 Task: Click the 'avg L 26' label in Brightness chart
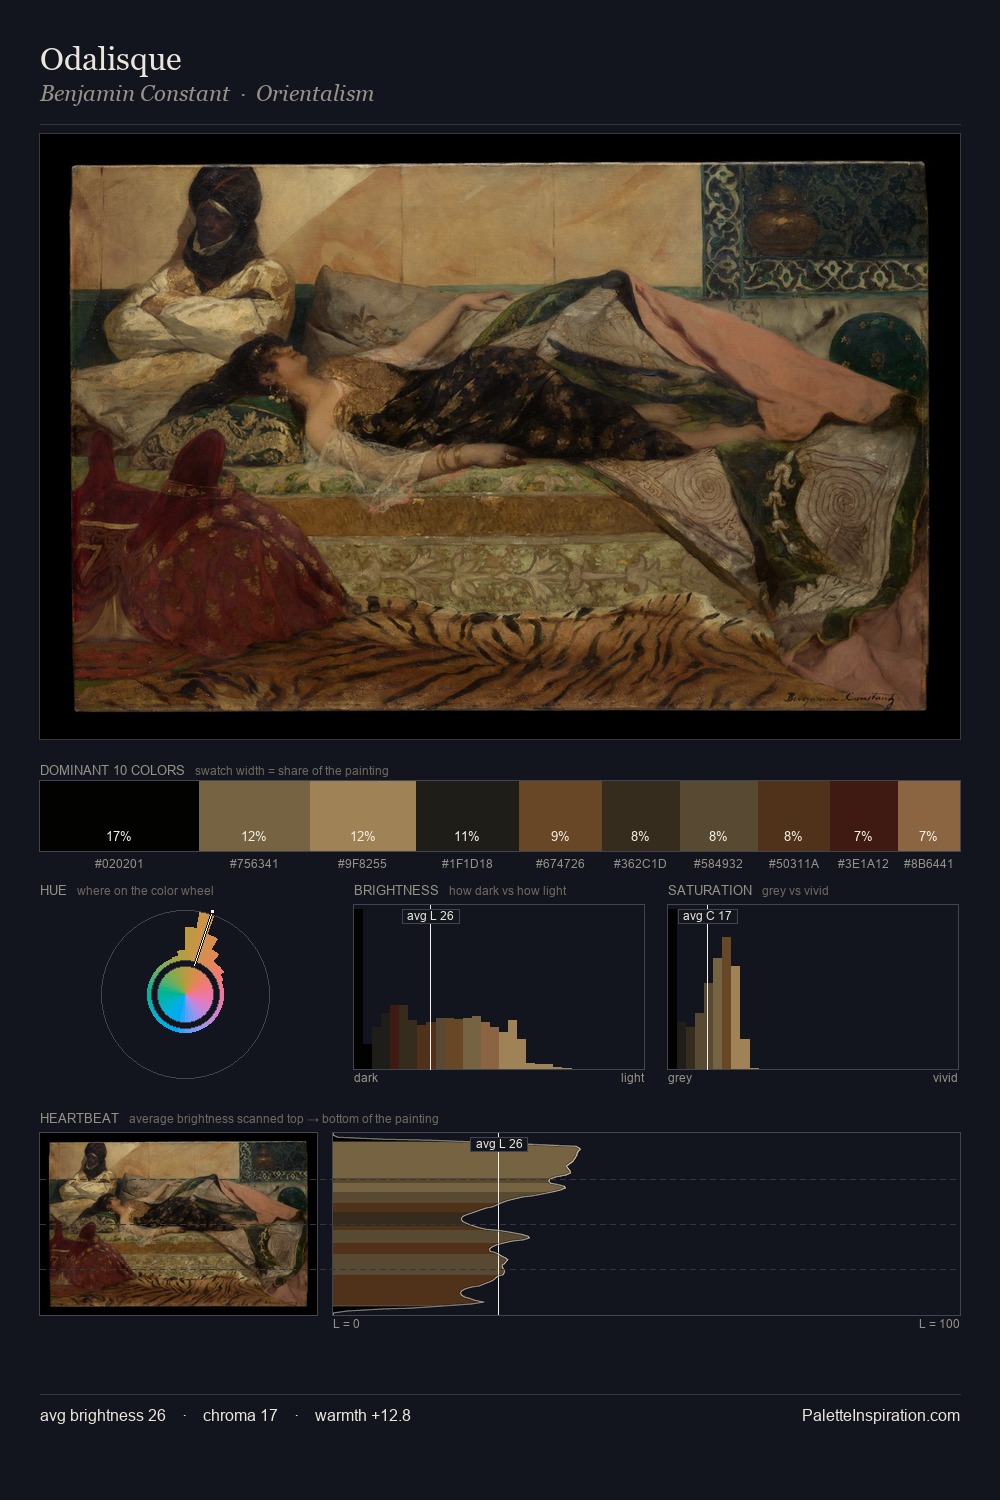(430, 916)
